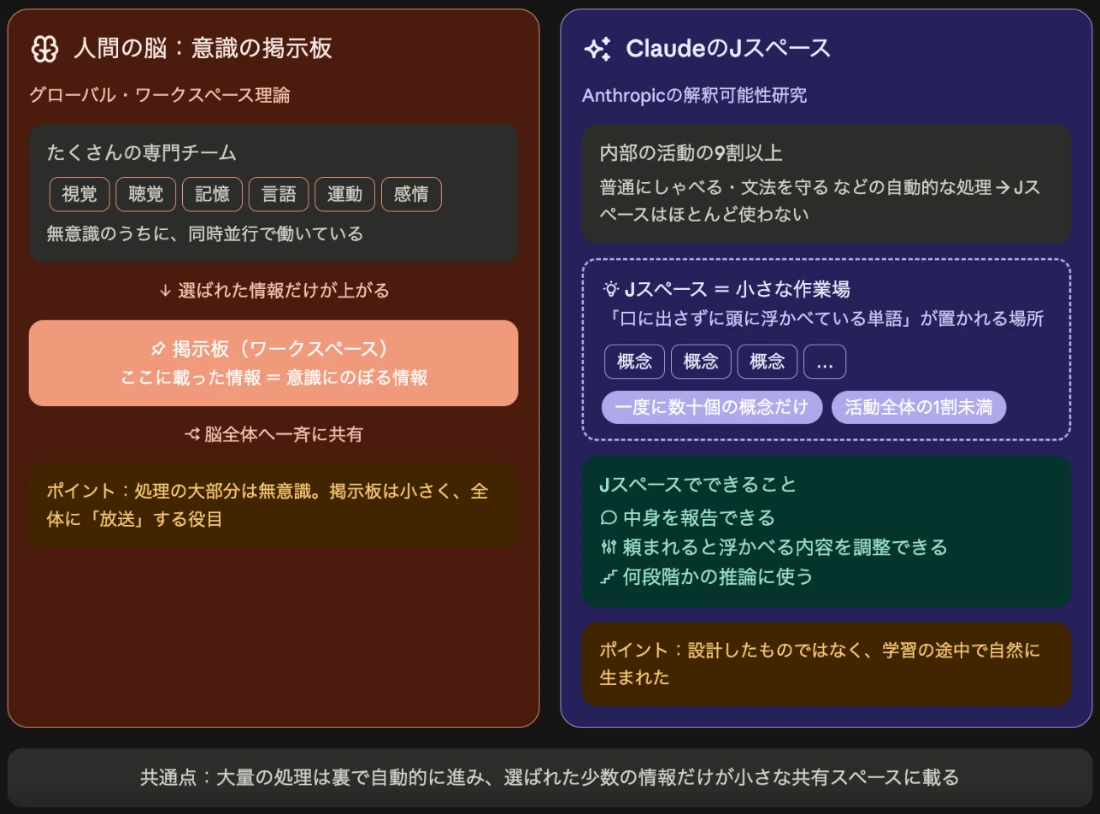Click the text 無意識のうちに、同時並行で働いている
The image size is (1100, 814).
click(205, 234)
